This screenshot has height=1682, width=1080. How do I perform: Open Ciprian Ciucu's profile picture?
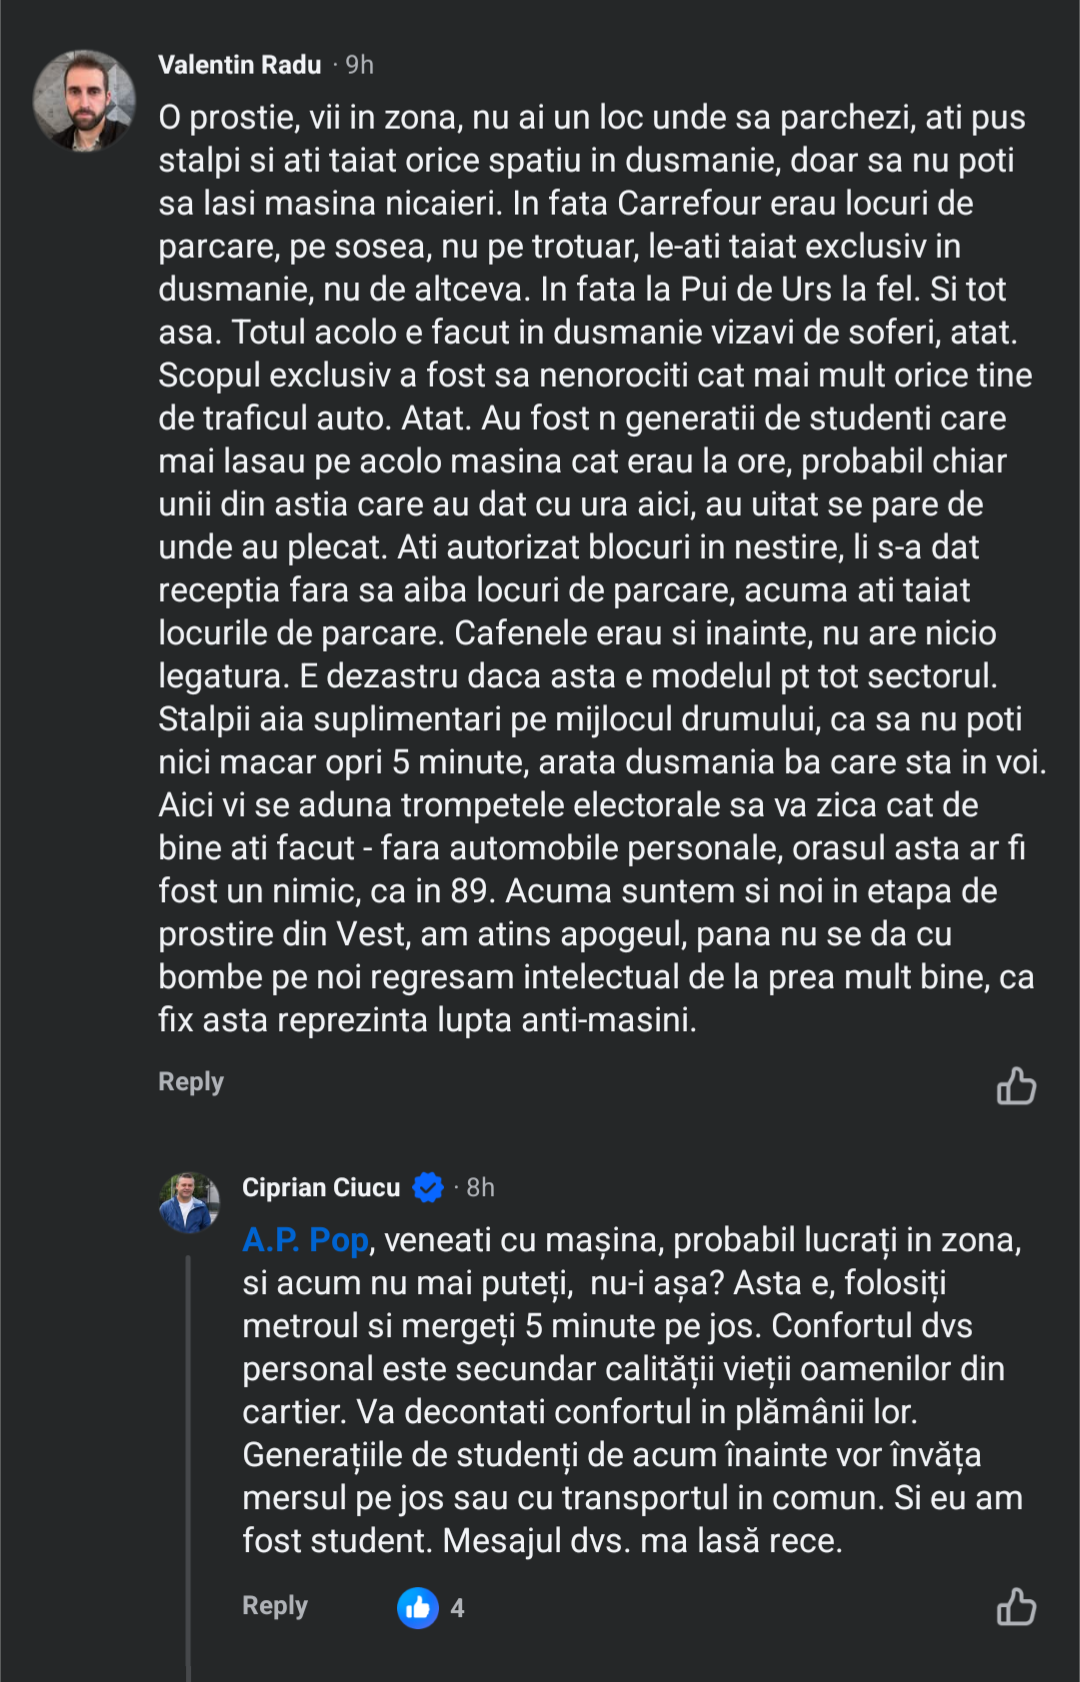[x=189, y=1202]
